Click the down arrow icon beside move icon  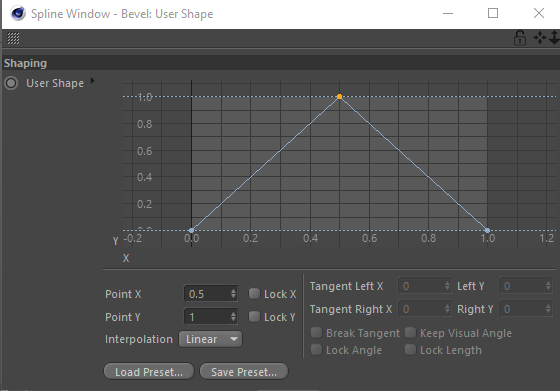(554, 37)
